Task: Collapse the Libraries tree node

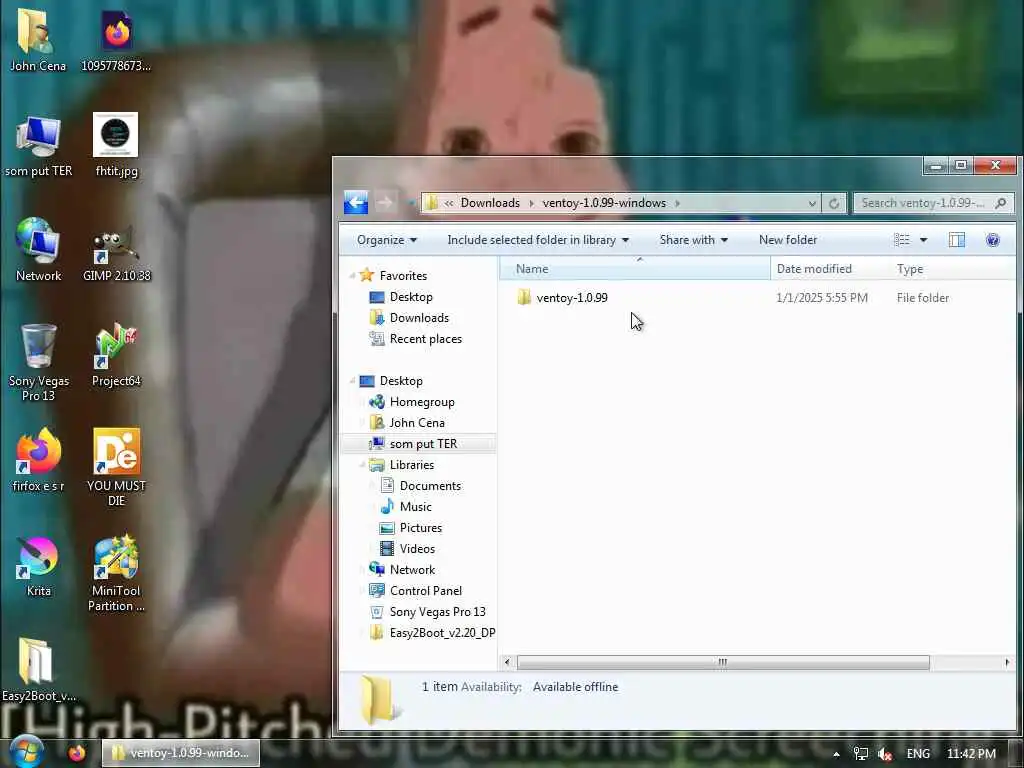Action: click(x=362, y=464)
